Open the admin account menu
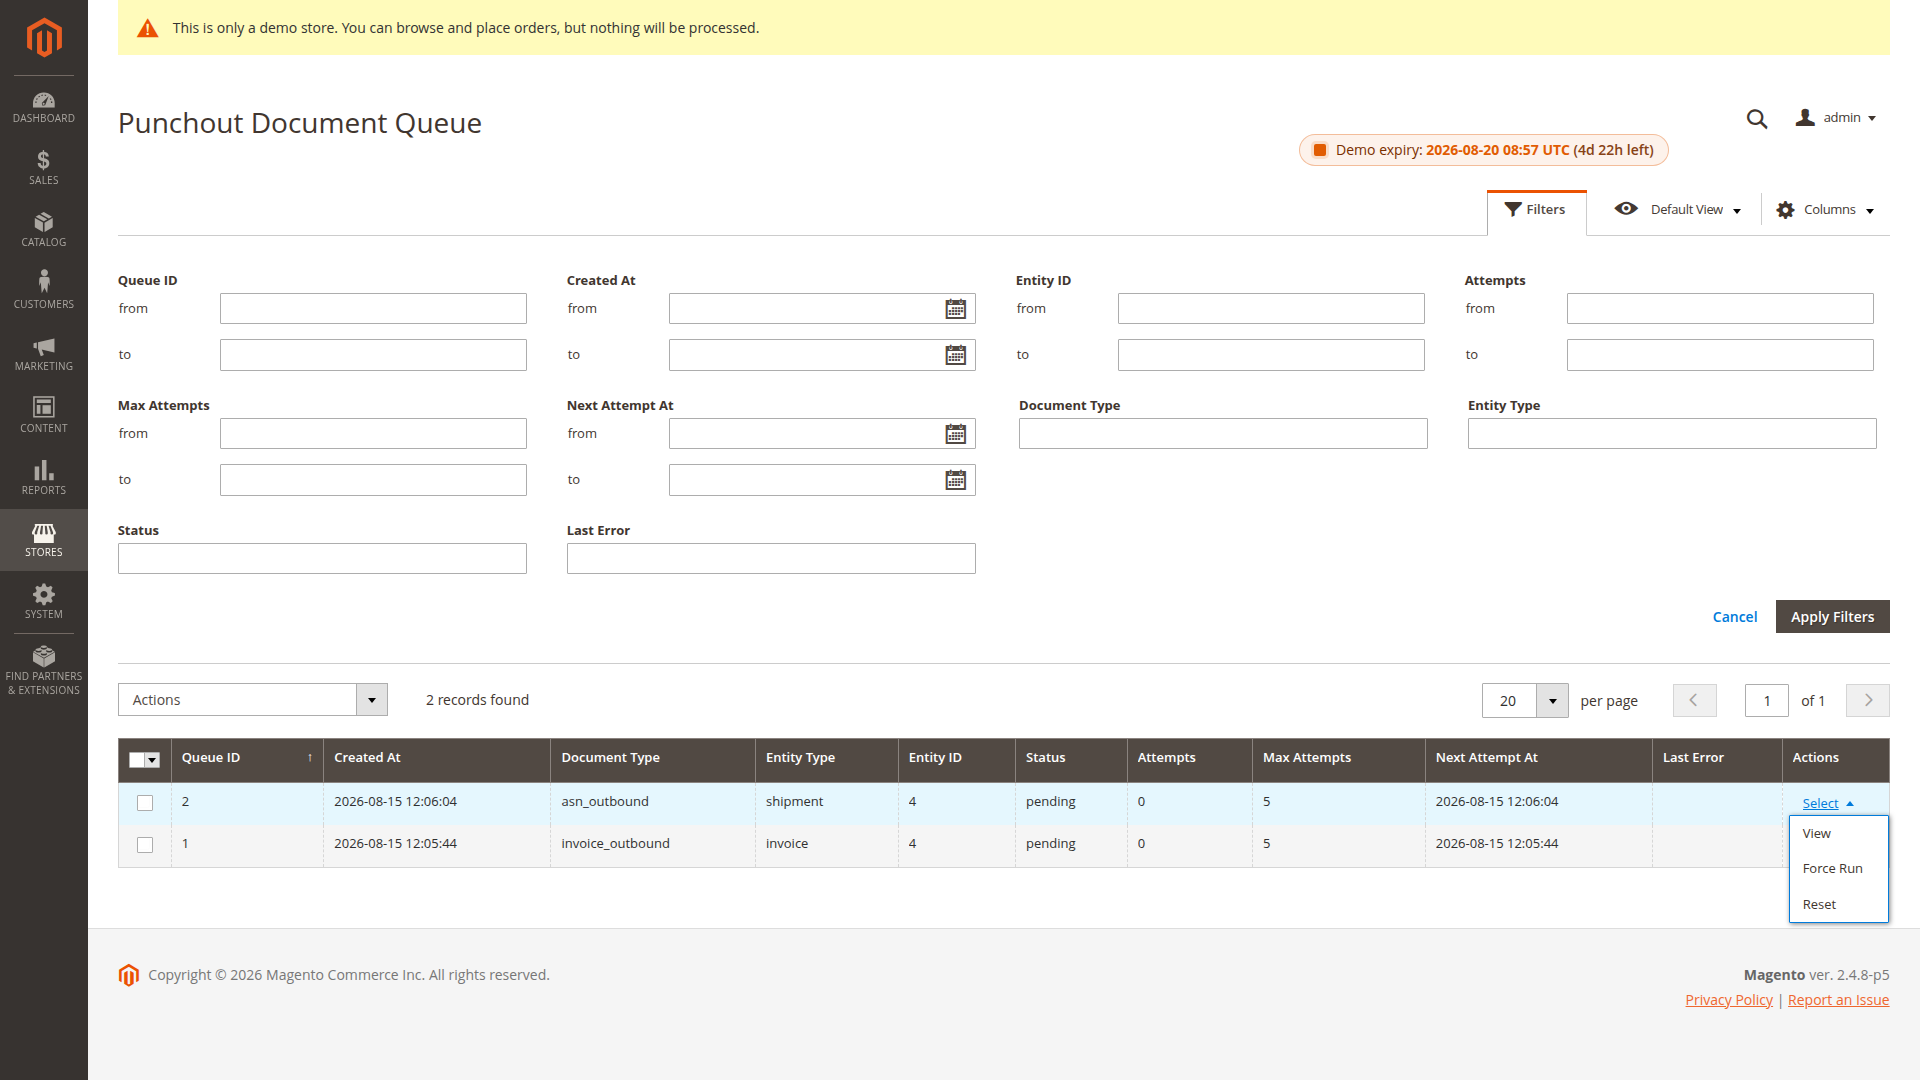This screenshot has height=1080, width=1920. 1836,118
